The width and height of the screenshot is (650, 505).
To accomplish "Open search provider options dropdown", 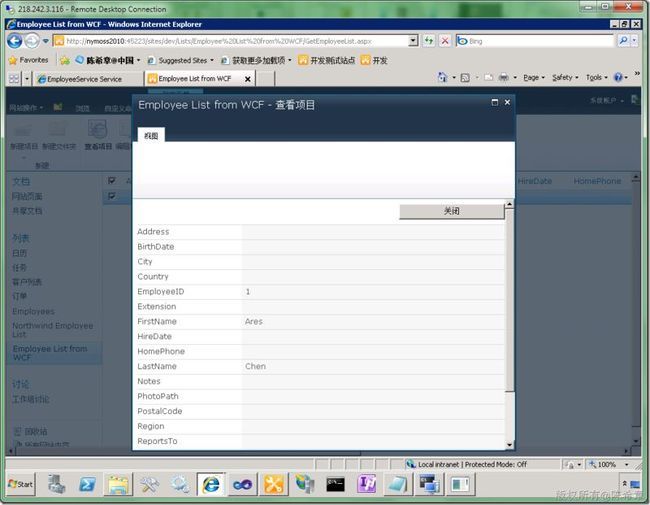I will (634, 41).
